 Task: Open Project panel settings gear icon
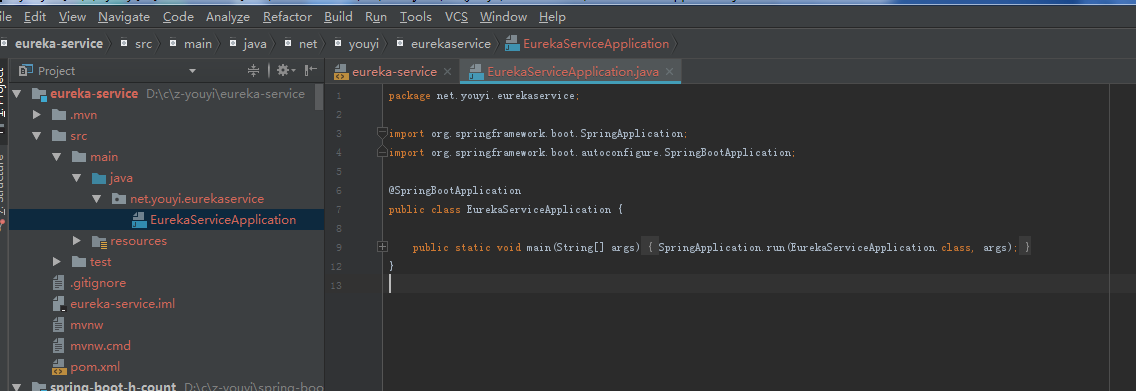tap(283, 70)
